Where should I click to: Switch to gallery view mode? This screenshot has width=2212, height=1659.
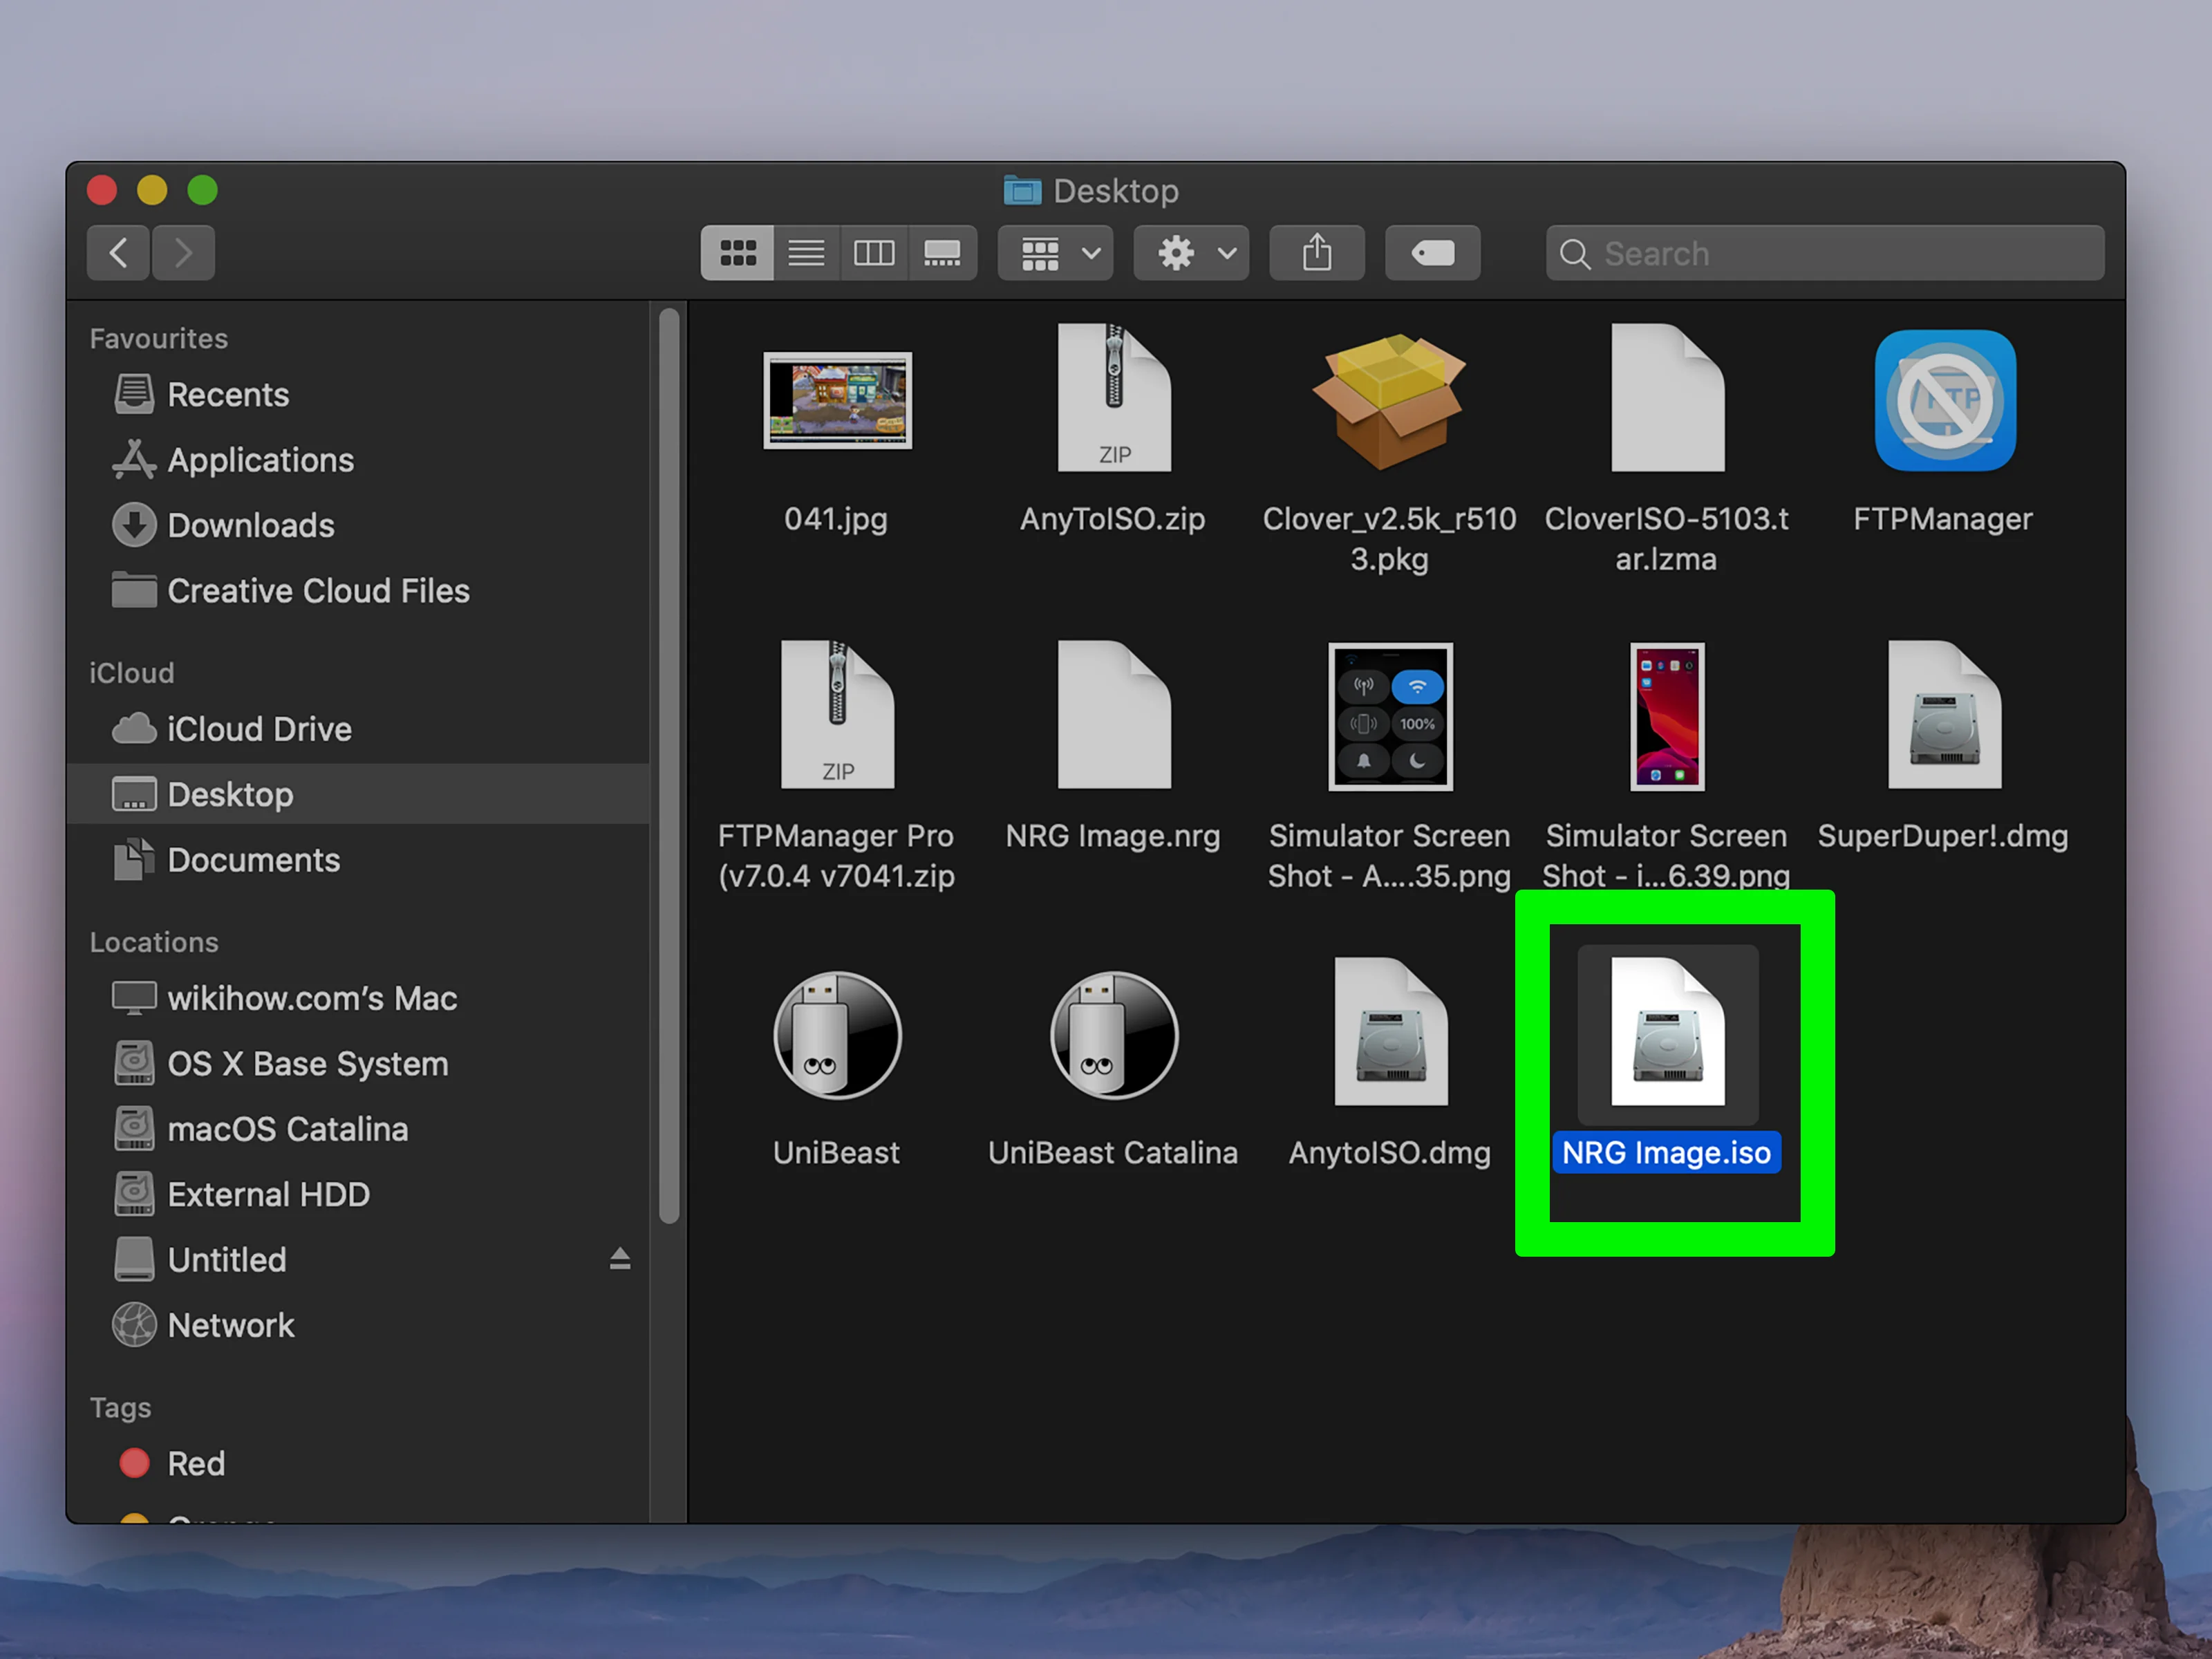click(942, 253)
